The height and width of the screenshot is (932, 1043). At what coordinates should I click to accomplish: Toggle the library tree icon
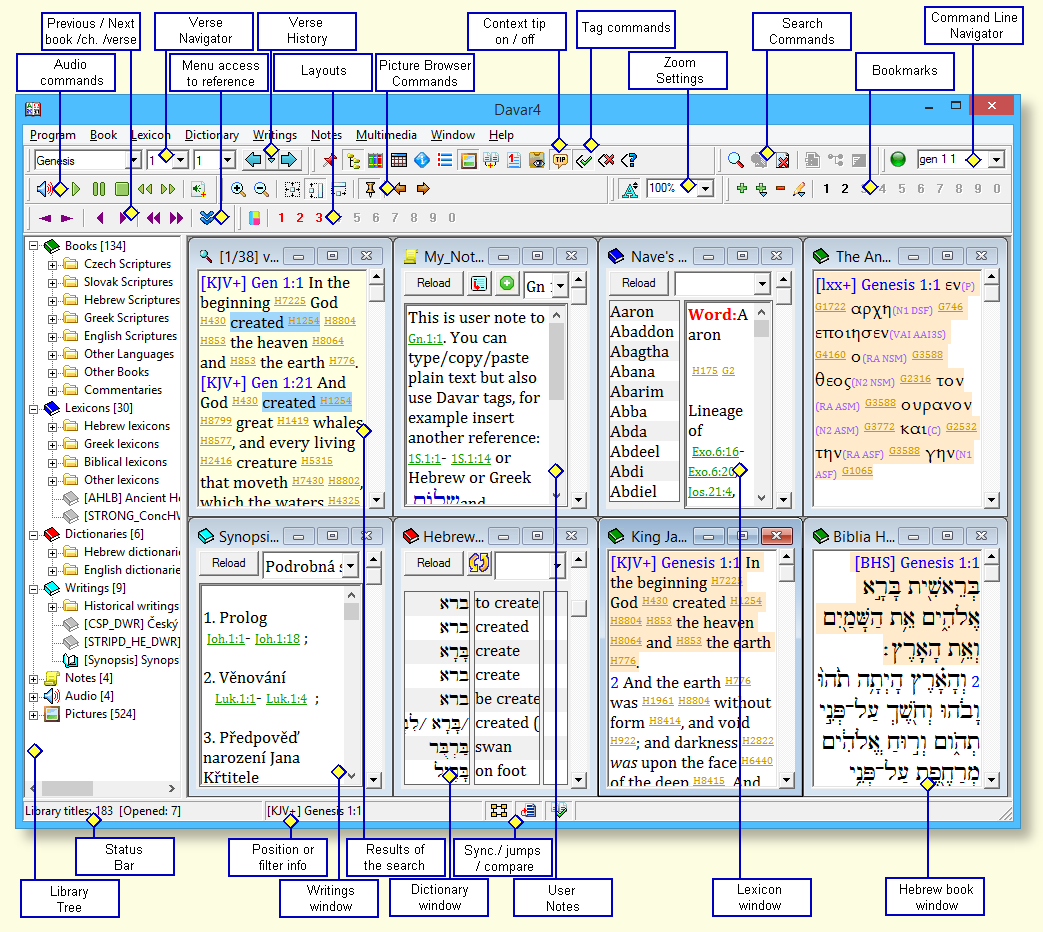pyautogui.click(x=353, y=160)
